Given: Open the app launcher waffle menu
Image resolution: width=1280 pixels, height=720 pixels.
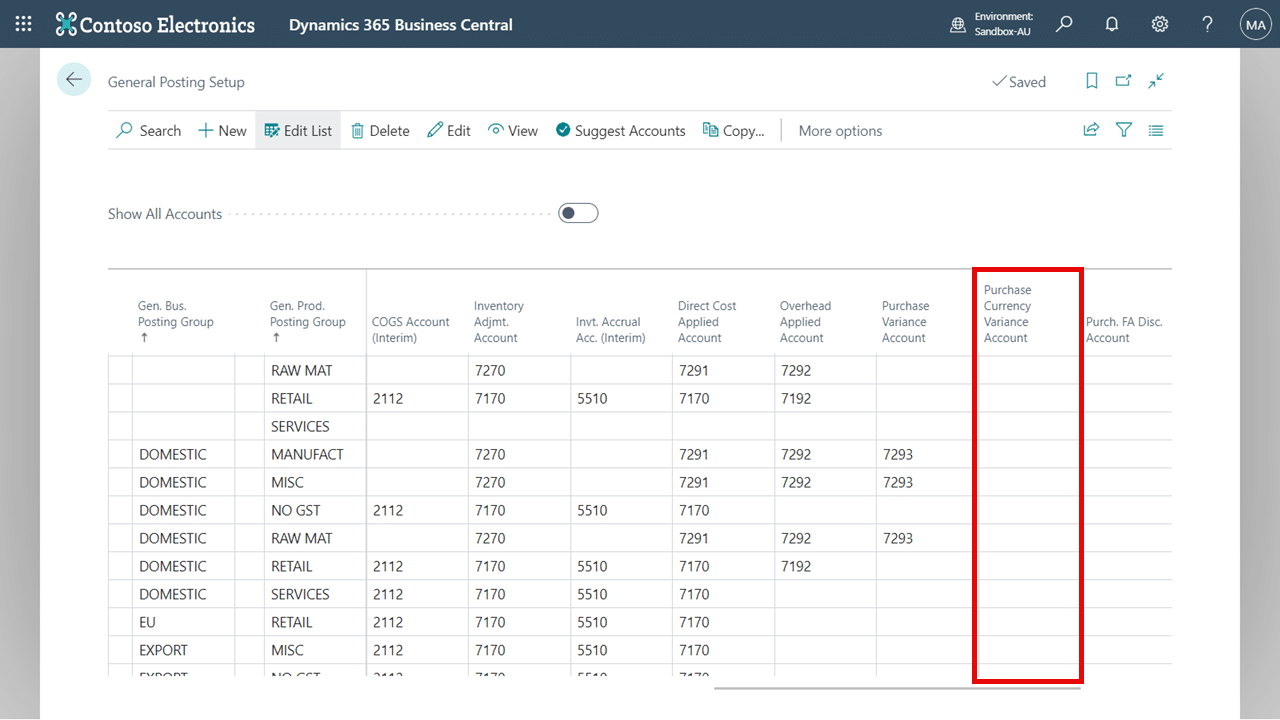Looking at the screenshot, I should [x=23, y=24].
